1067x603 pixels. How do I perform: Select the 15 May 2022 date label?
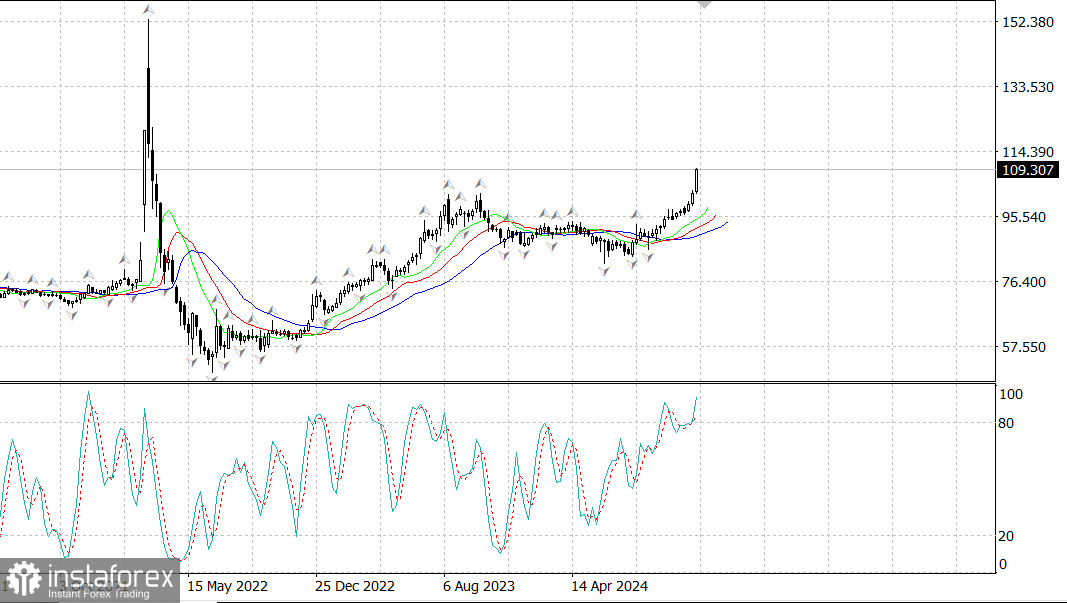(227, 586)
